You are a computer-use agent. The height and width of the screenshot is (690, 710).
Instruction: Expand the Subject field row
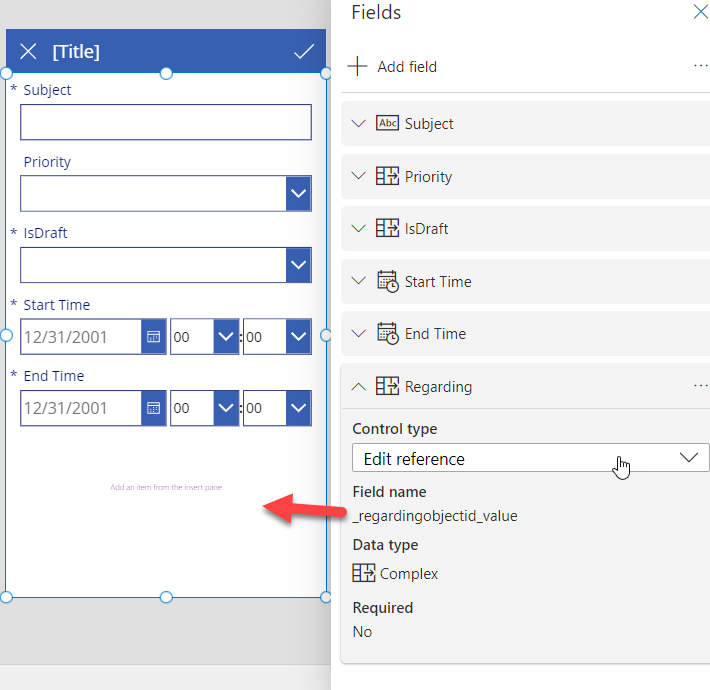[359, 123]
